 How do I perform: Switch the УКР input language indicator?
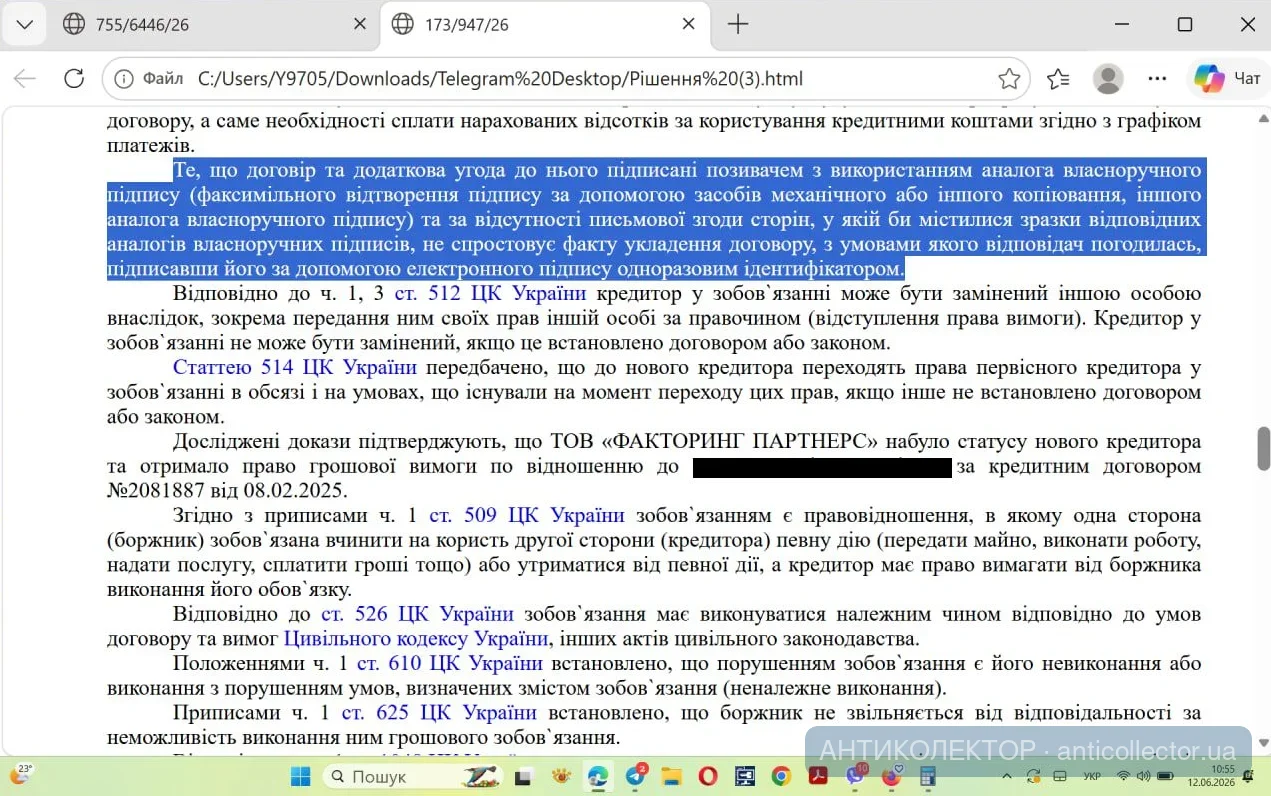tap(1093, 776)
